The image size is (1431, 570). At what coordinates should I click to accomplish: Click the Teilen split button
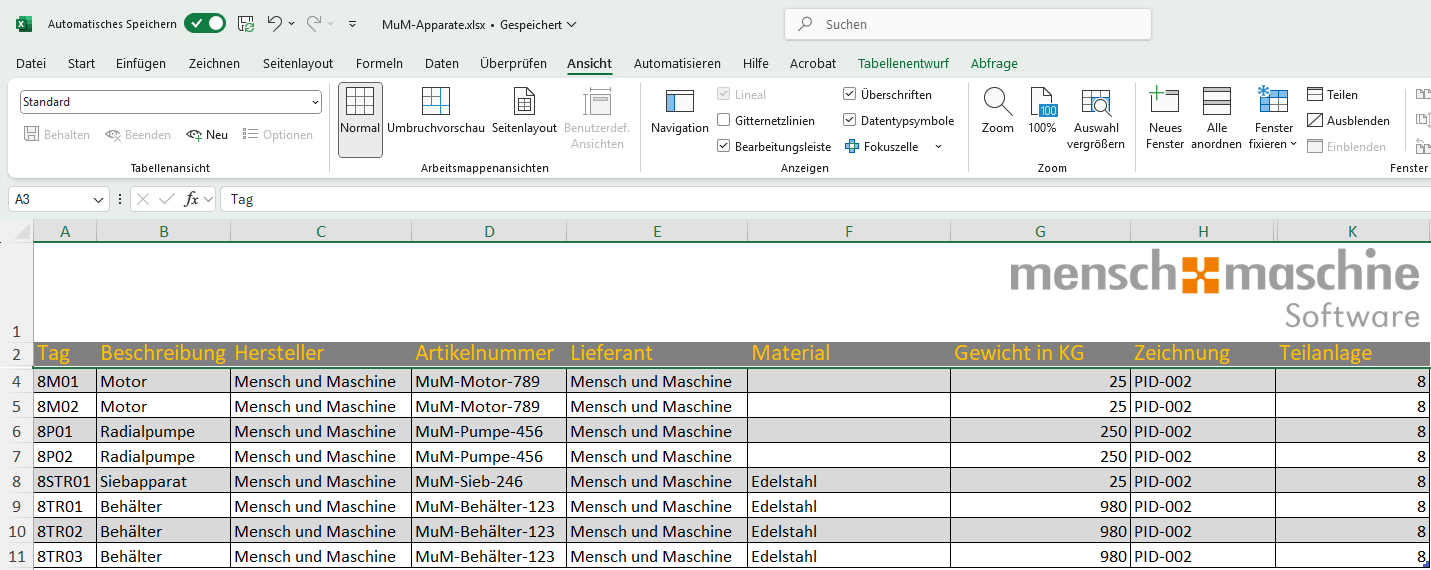point(1332,95)
